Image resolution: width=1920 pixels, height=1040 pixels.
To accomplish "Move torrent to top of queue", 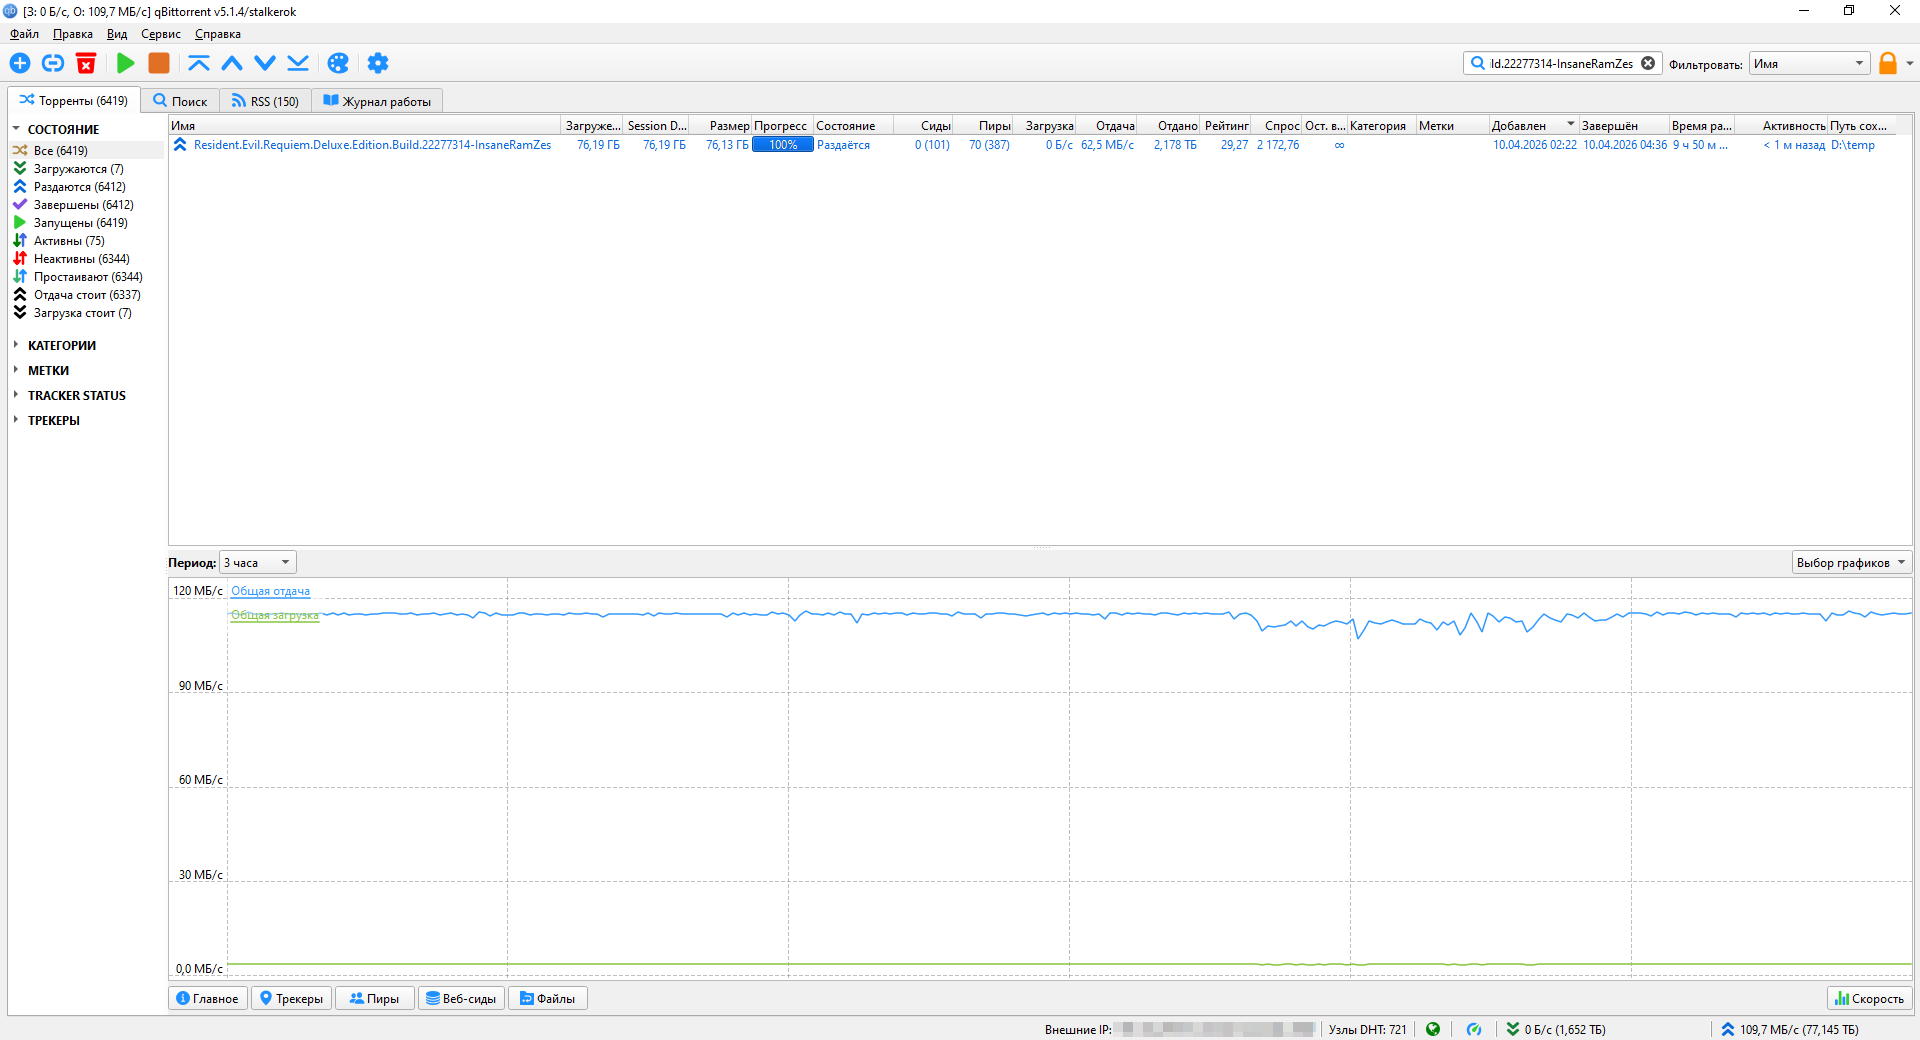I will 199,63.
